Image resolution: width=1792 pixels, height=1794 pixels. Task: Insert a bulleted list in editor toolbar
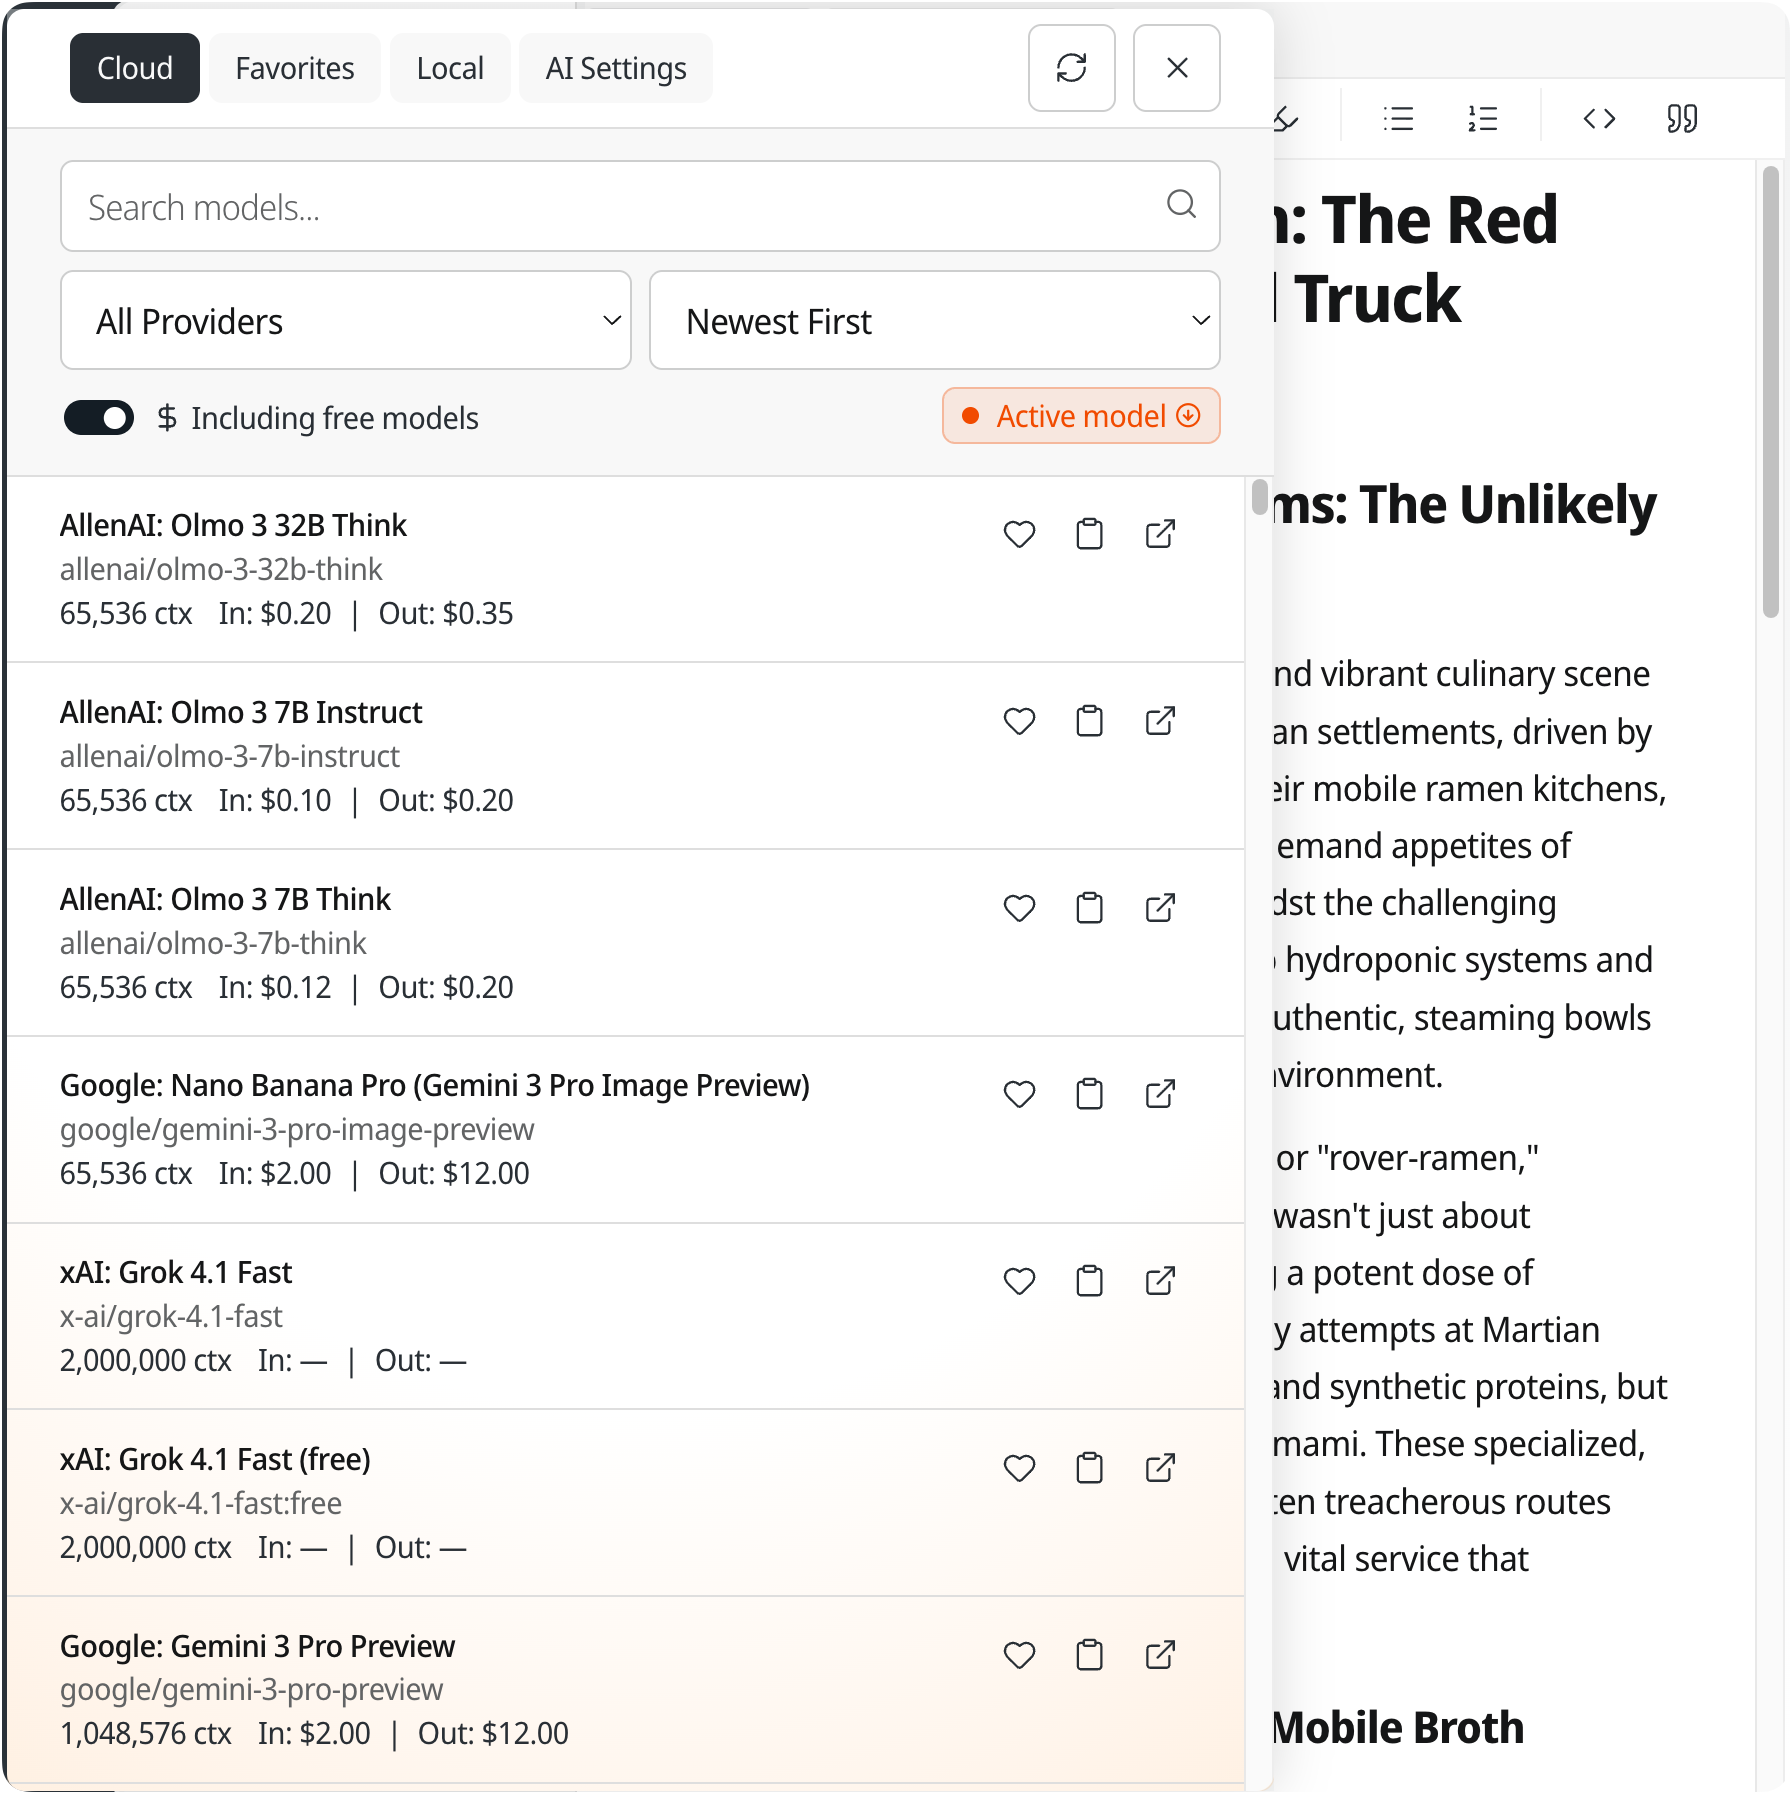pos(1398,119)
